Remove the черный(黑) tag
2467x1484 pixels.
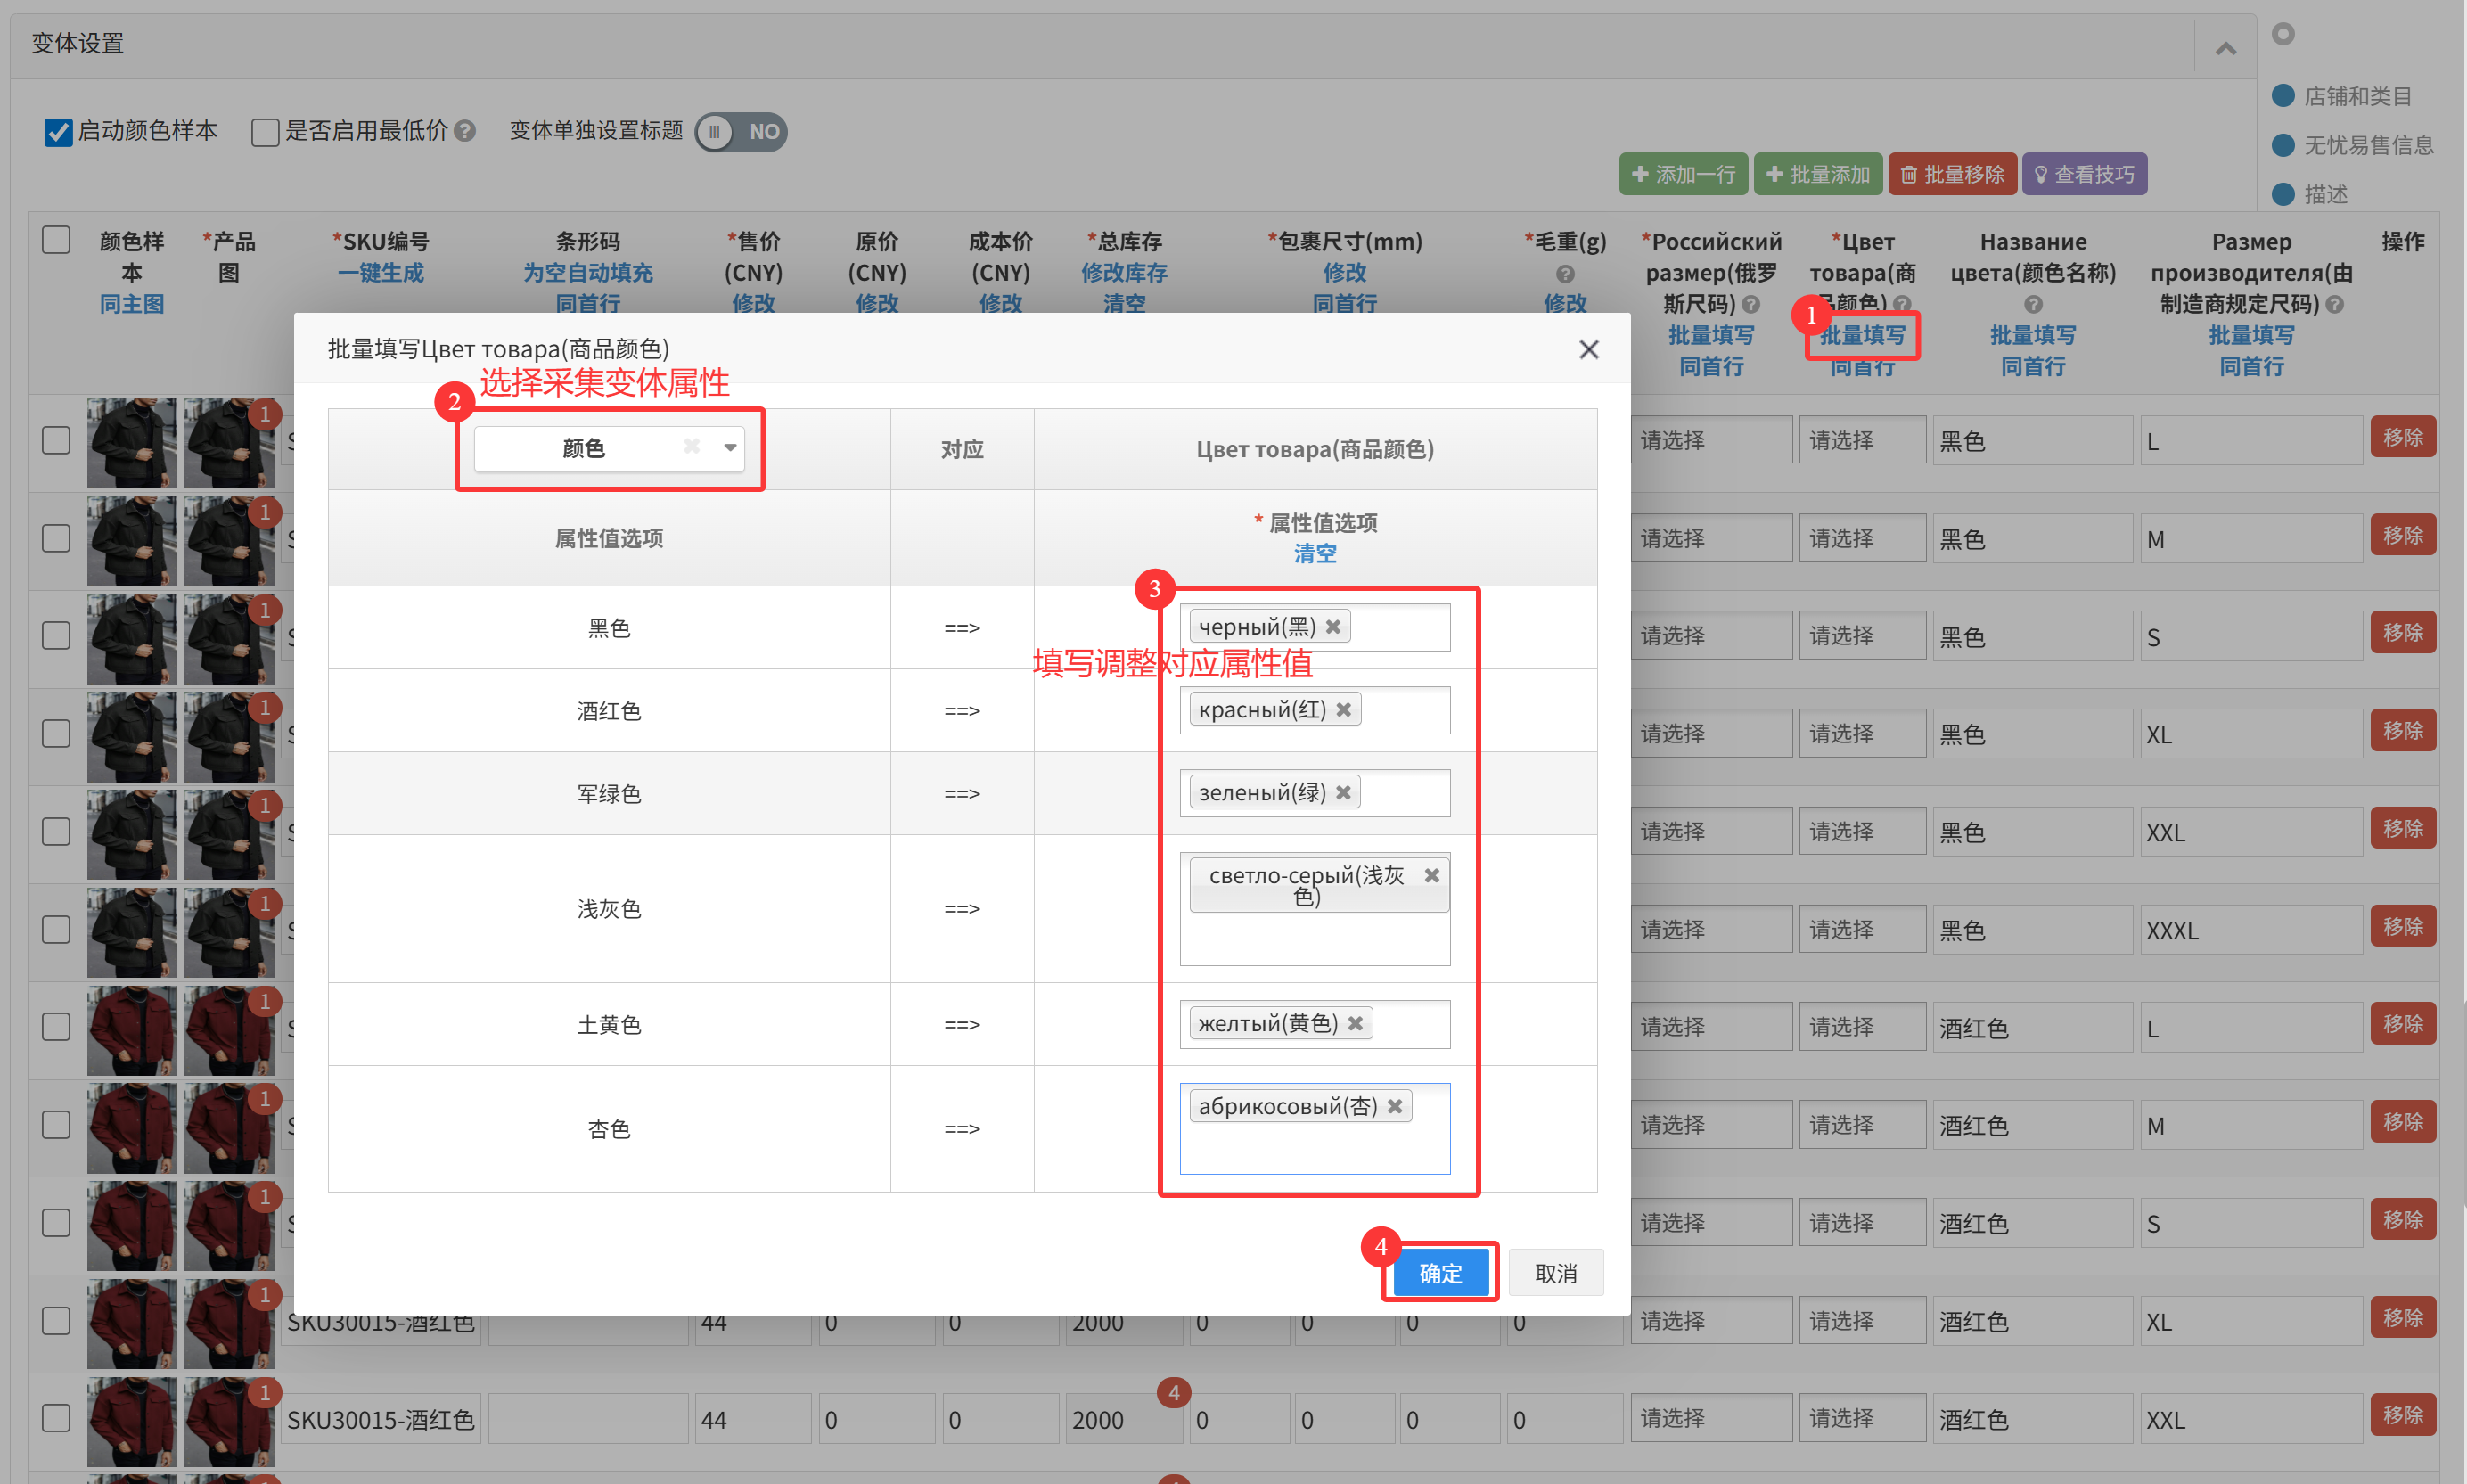click(x=1333, y=627)
